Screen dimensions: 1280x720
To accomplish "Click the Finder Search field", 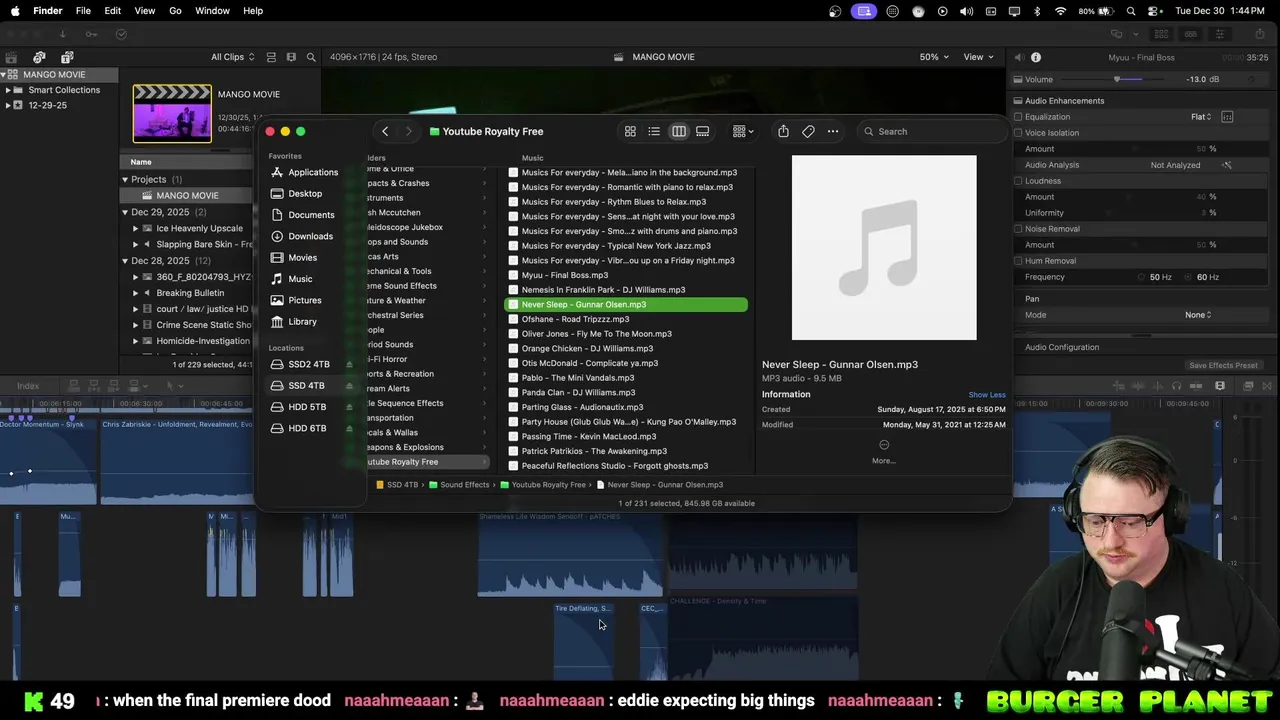I will click(930, 131).
